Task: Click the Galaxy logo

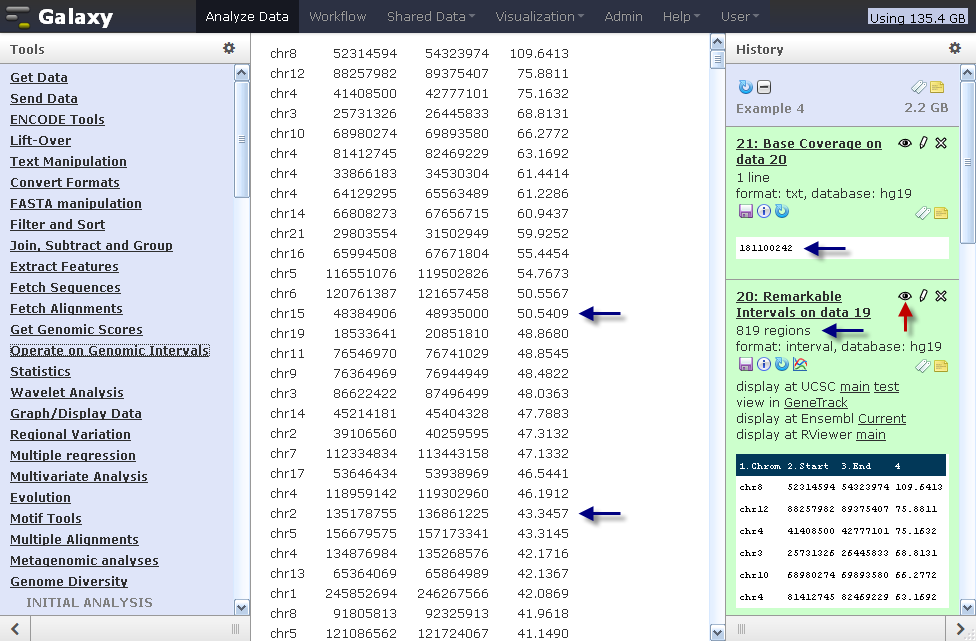Action: [60, 17]
